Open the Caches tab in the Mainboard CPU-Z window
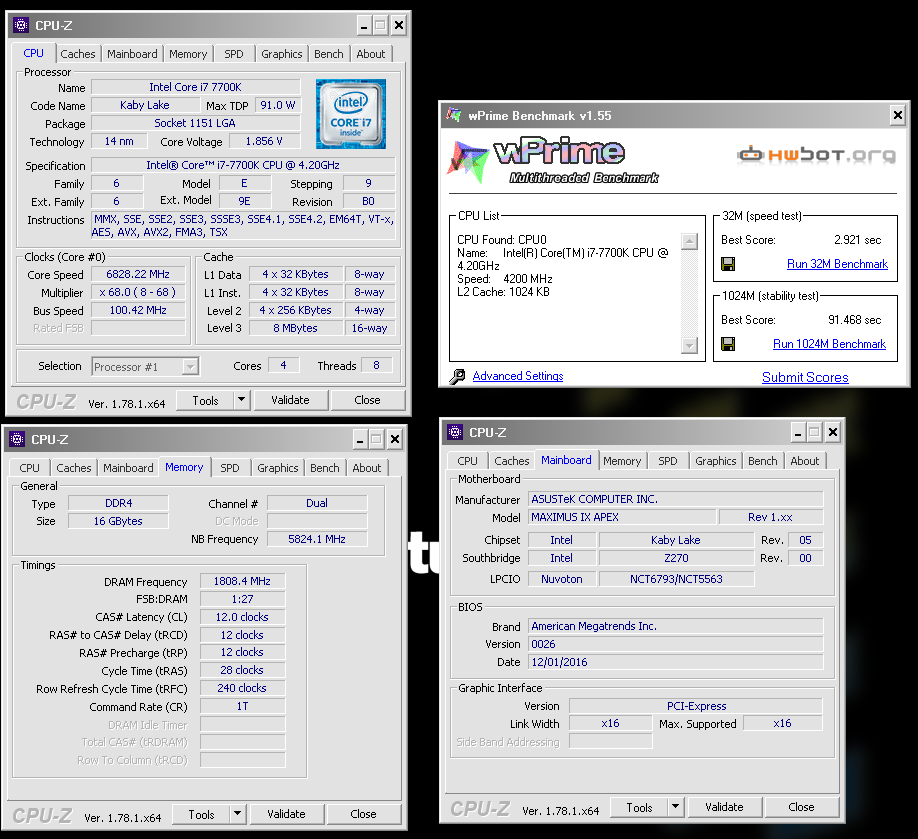This screenshot has height=839, width=918. click(x=511, y=461)
